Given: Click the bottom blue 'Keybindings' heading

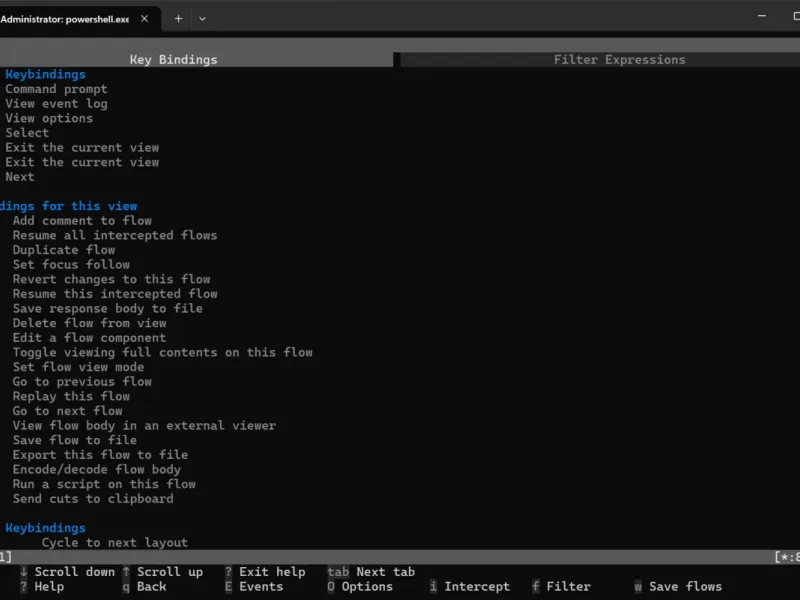Looking at the screenshot, I should coord(45,528).
